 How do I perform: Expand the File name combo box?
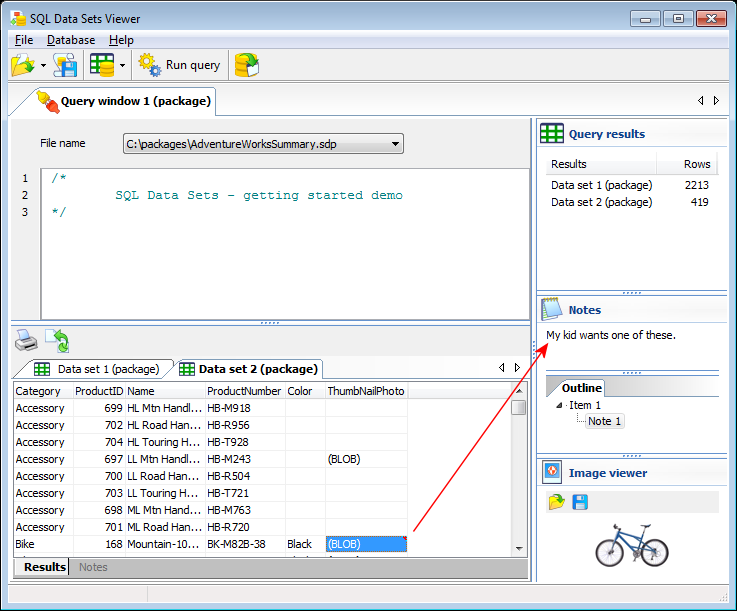pyautogui.click(x=396, y=144)
